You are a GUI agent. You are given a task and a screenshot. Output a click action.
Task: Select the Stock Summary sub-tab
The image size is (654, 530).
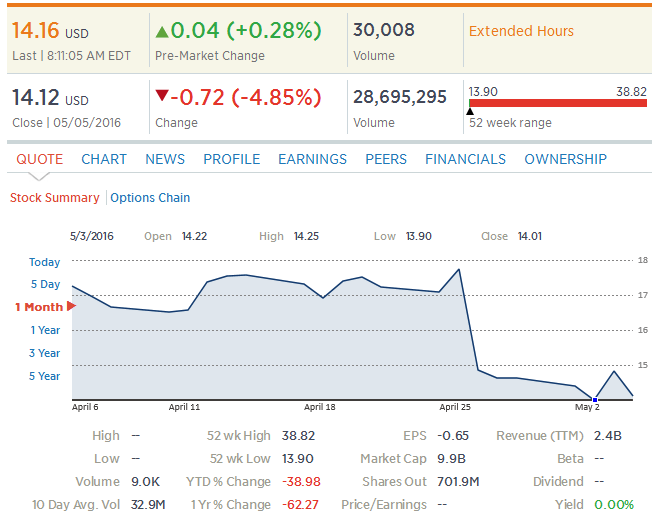coord(55,198)
